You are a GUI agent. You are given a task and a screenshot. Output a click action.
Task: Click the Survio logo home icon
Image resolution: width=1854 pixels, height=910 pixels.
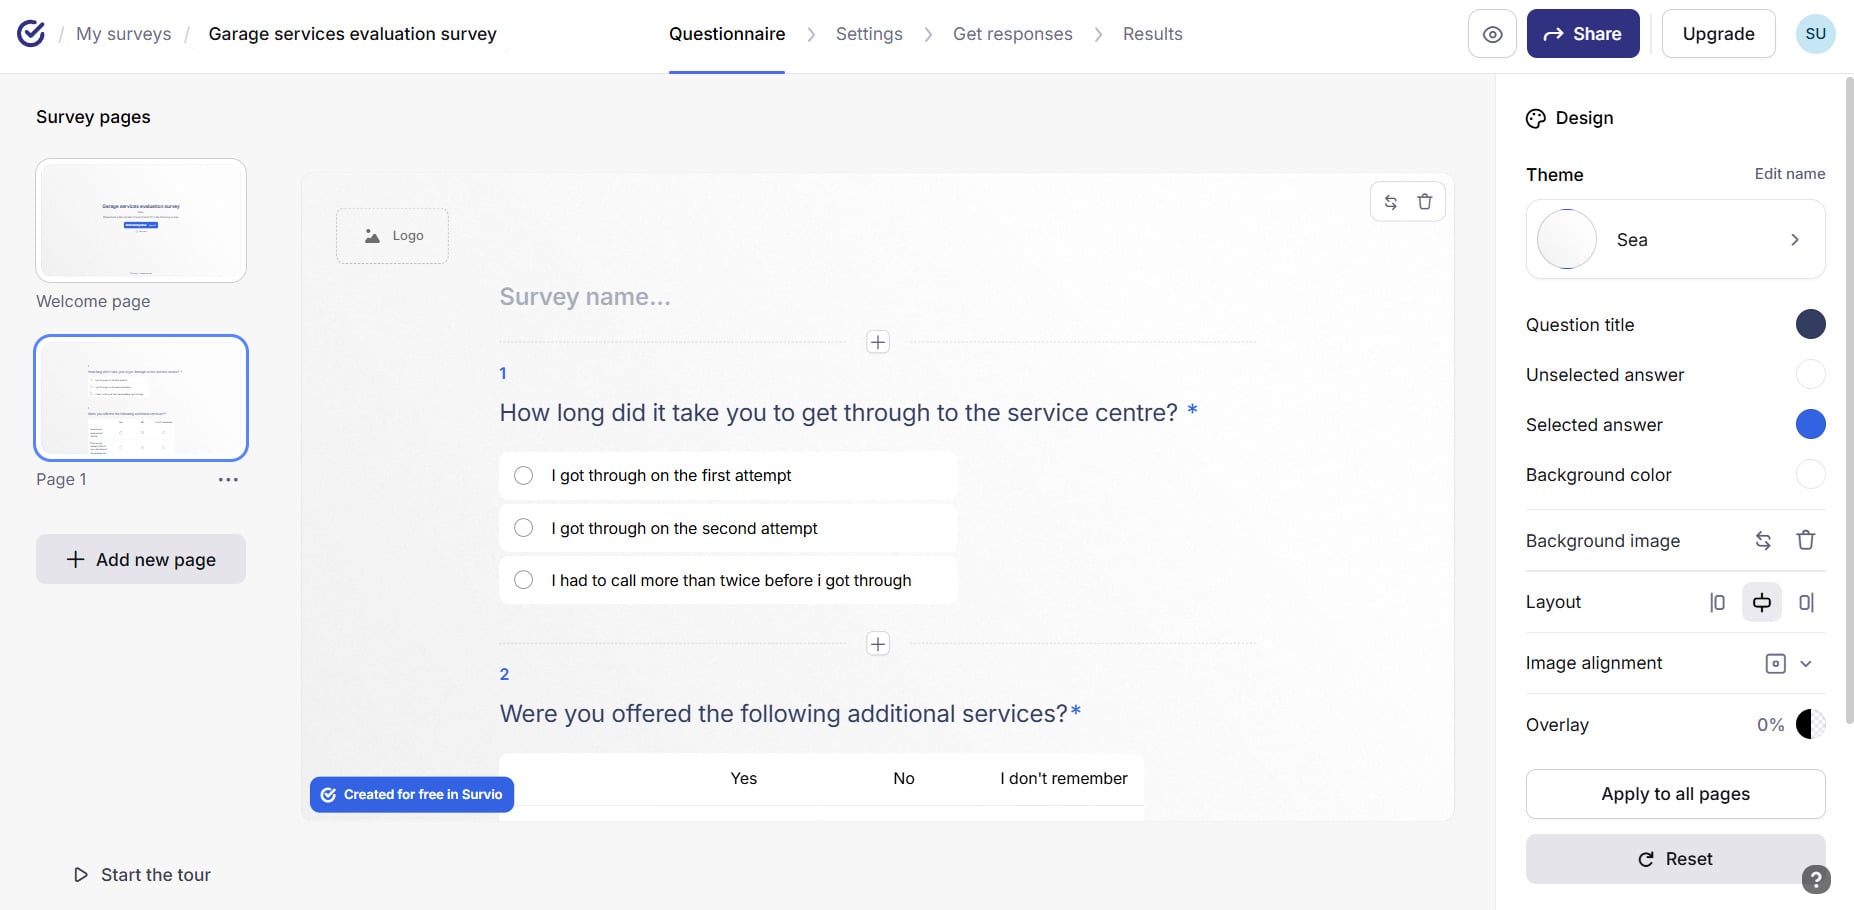click(31, 34)
